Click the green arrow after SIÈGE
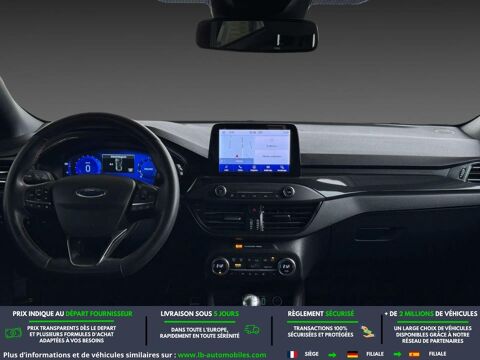The height and width of the screenshot is (360, 480). [332, 355]
